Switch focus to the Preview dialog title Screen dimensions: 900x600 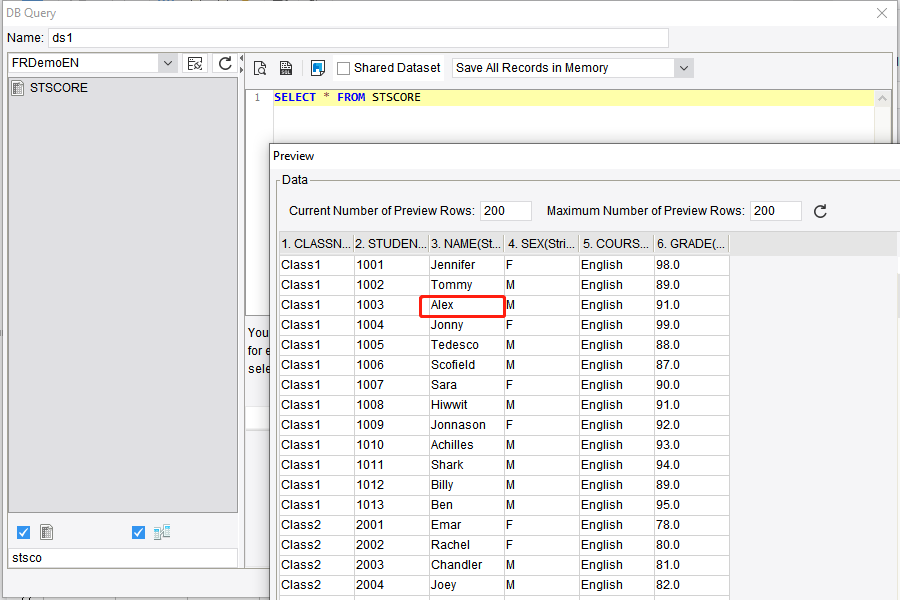[x=295, y=156]
